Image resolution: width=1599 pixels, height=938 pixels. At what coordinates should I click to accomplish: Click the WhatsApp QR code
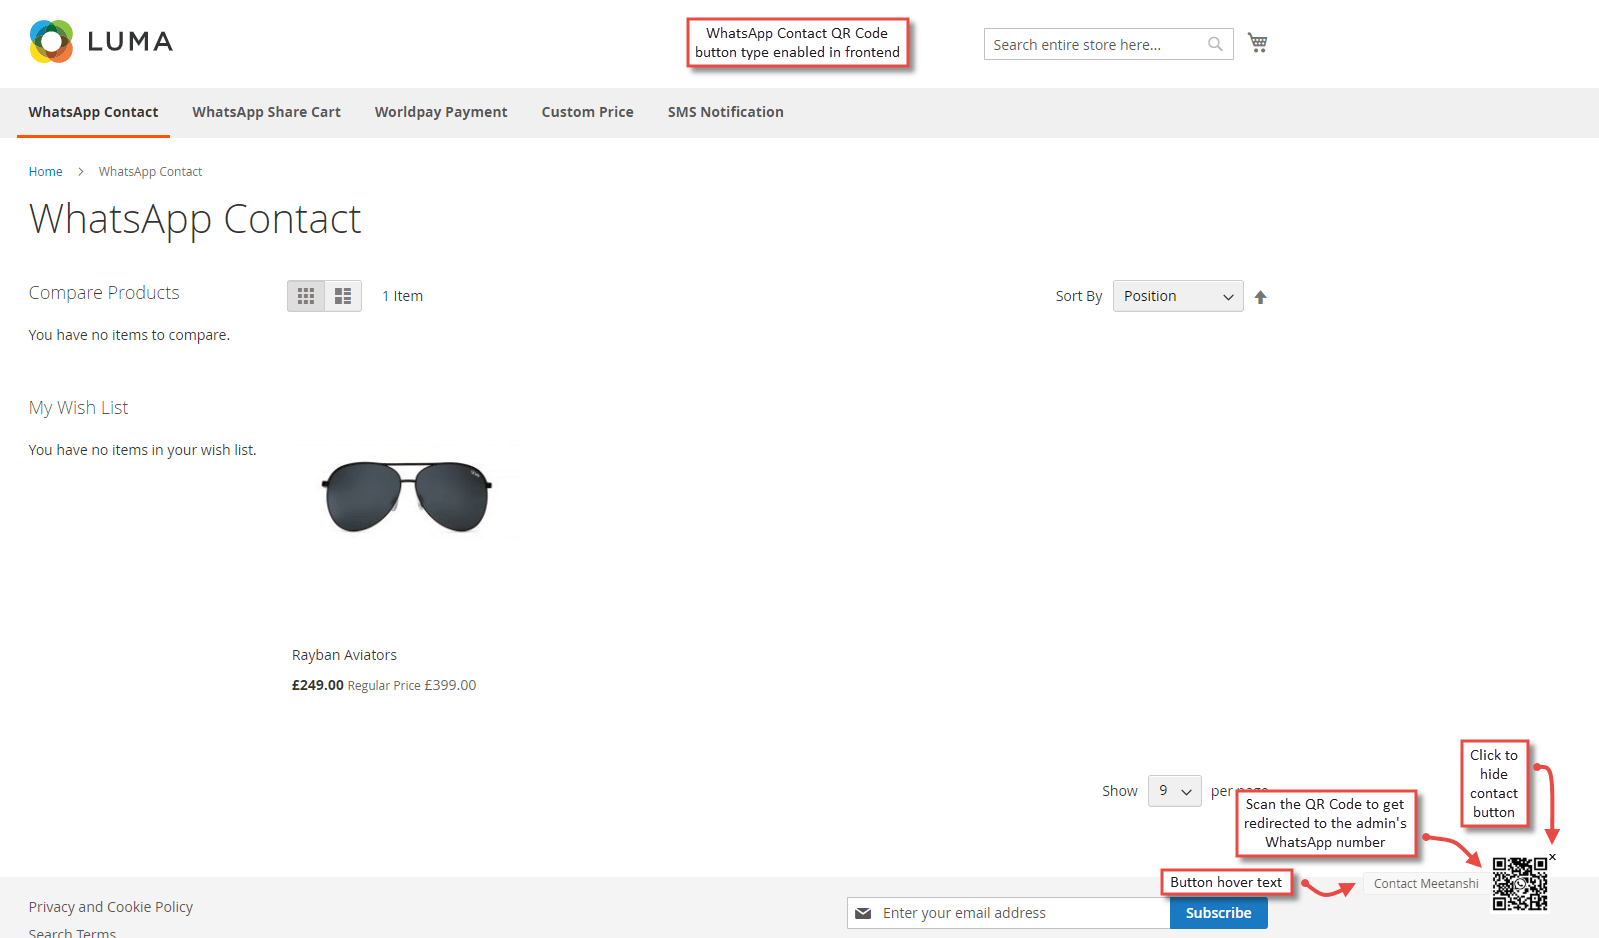[1520, 884]
